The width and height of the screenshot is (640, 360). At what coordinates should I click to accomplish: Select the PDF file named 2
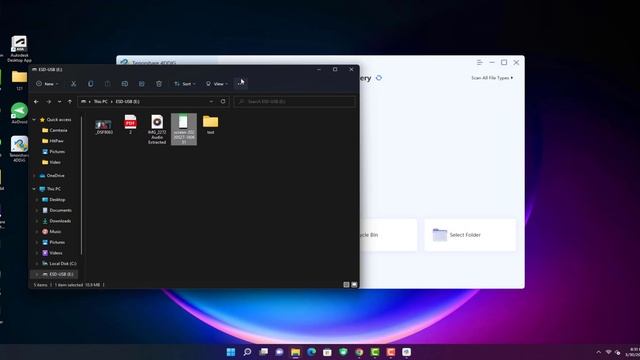click(x=130, y=124)
